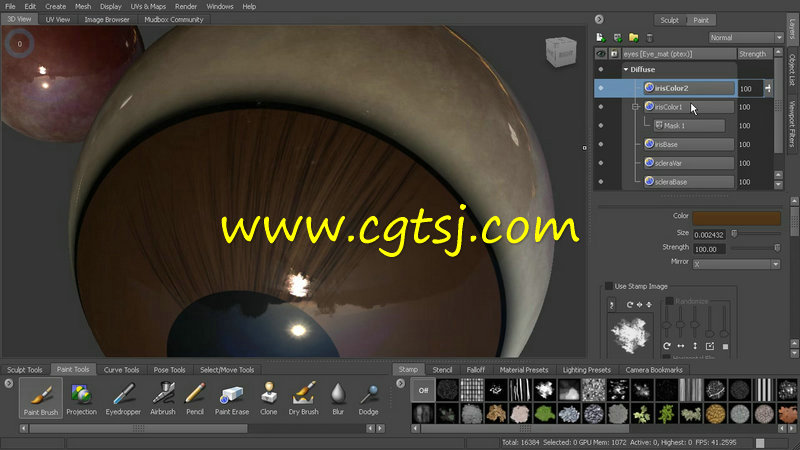This screenshot has height=450, width=800.
Task: Open the Sculpt Tools tab
Action: (24, 370)
